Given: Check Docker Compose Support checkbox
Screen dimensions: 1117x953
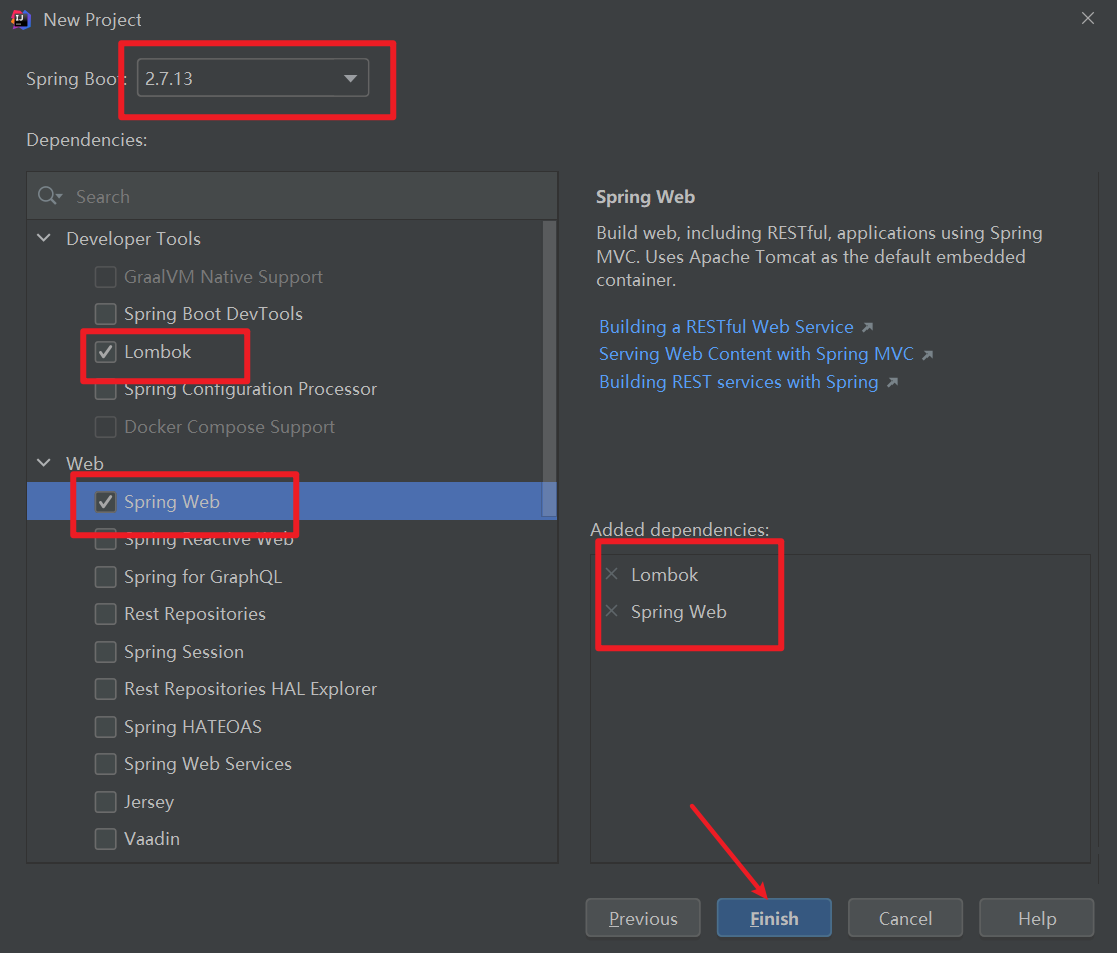Looking at the screenshot, I should pyautogui.click(x=105, y=427).
